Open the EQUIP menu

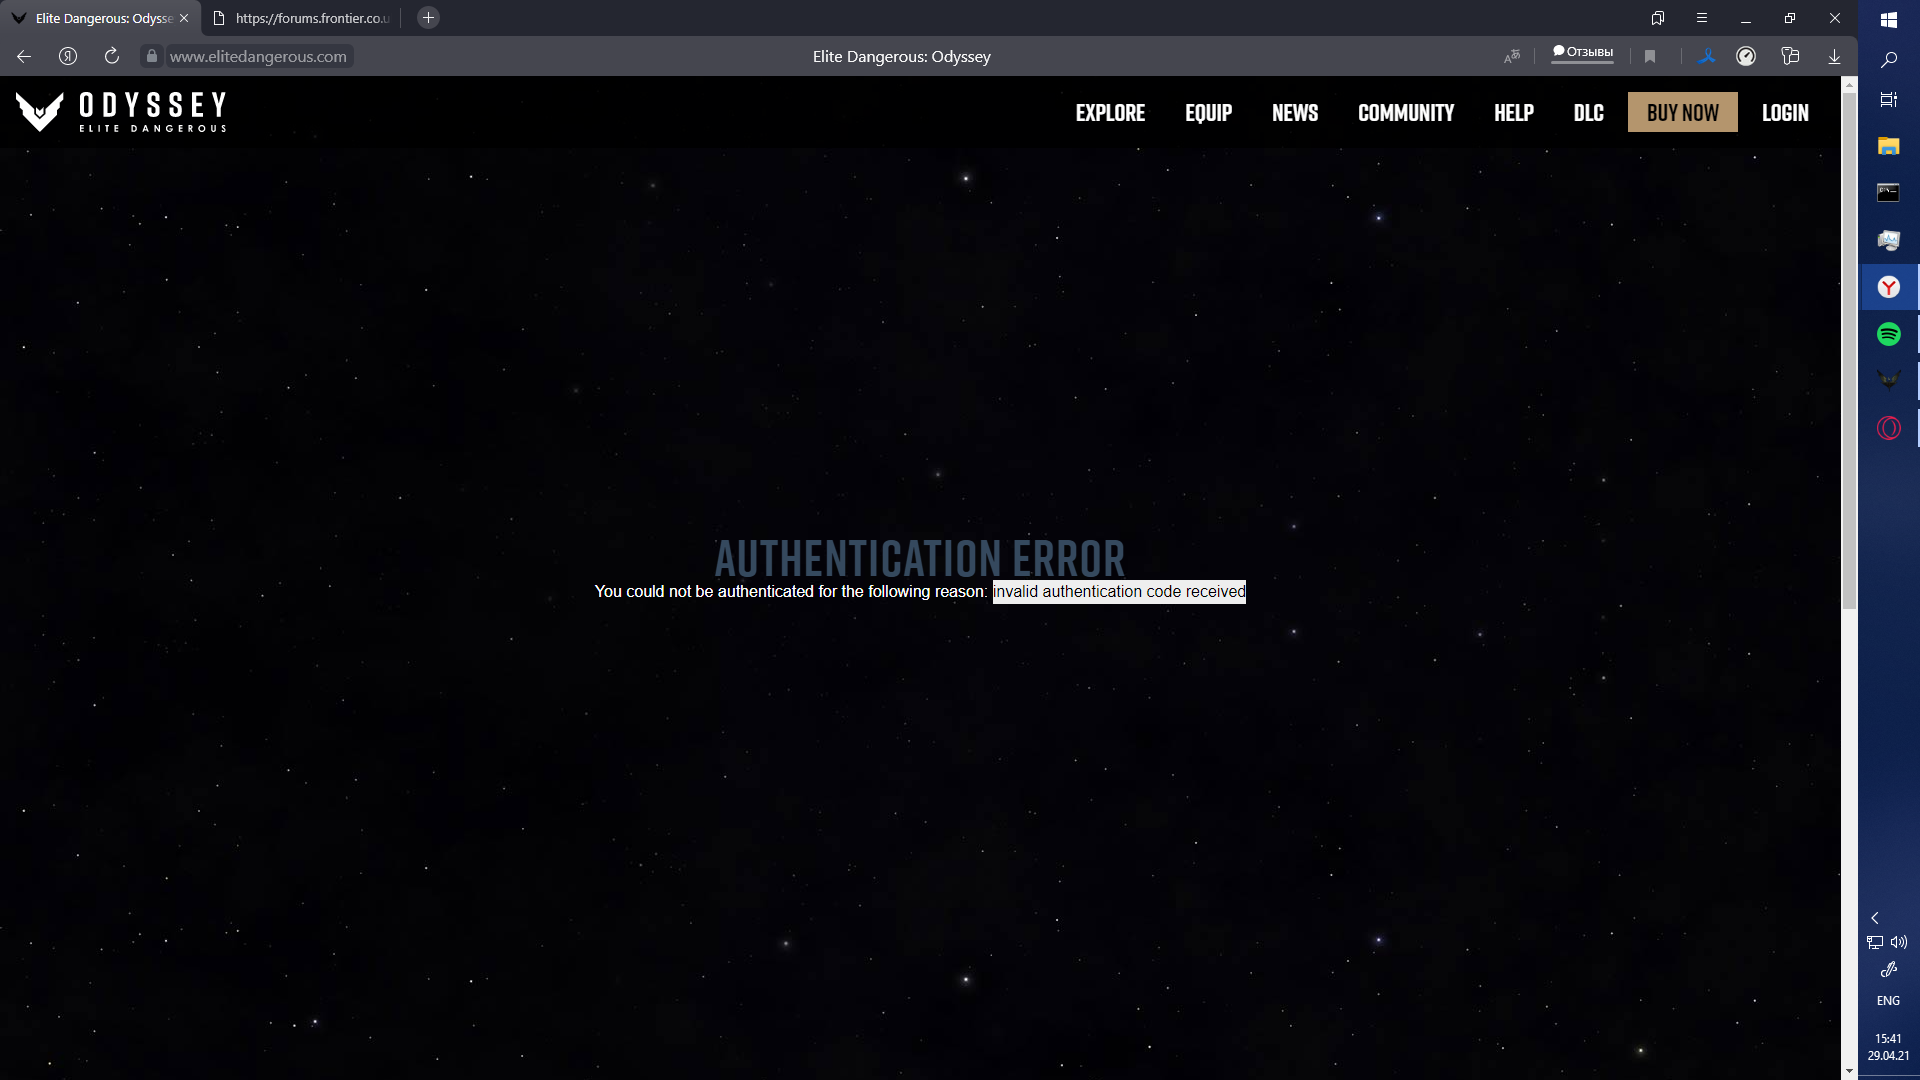point(1208,113)
